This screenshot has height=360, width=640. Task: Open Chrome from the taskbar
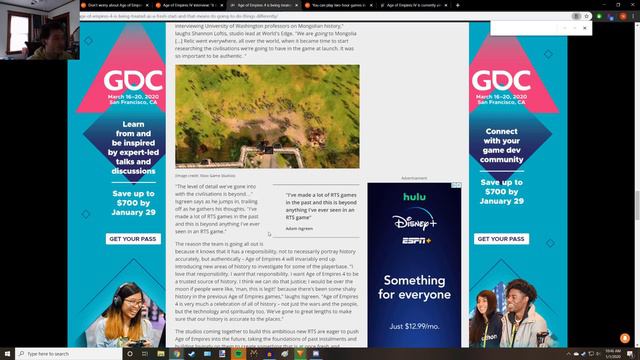(x=176, y=353)
